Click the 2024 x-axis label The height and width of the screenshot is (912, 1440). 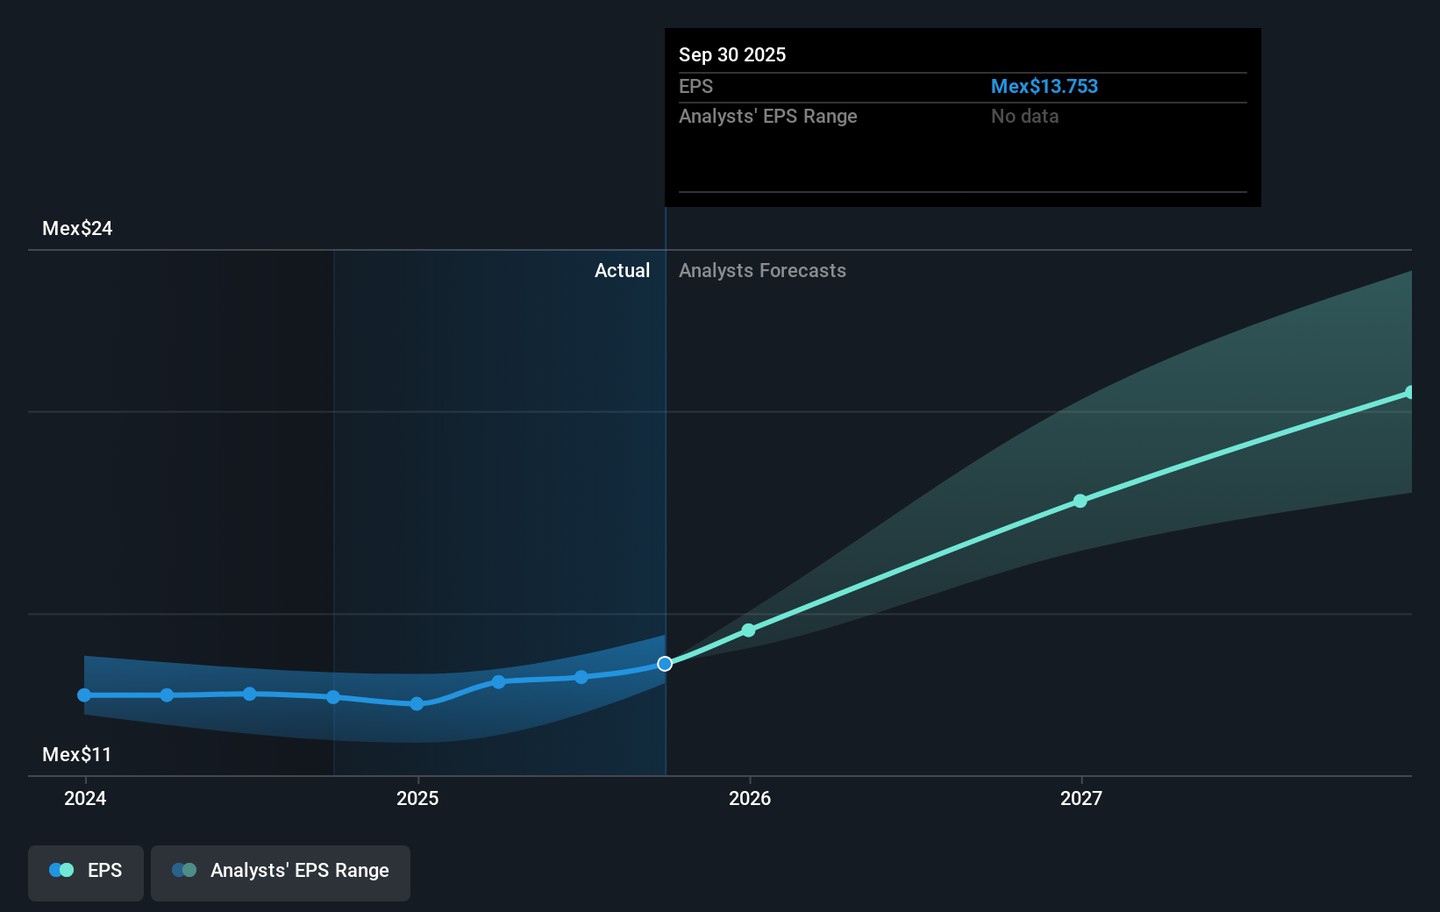point(85,798)
